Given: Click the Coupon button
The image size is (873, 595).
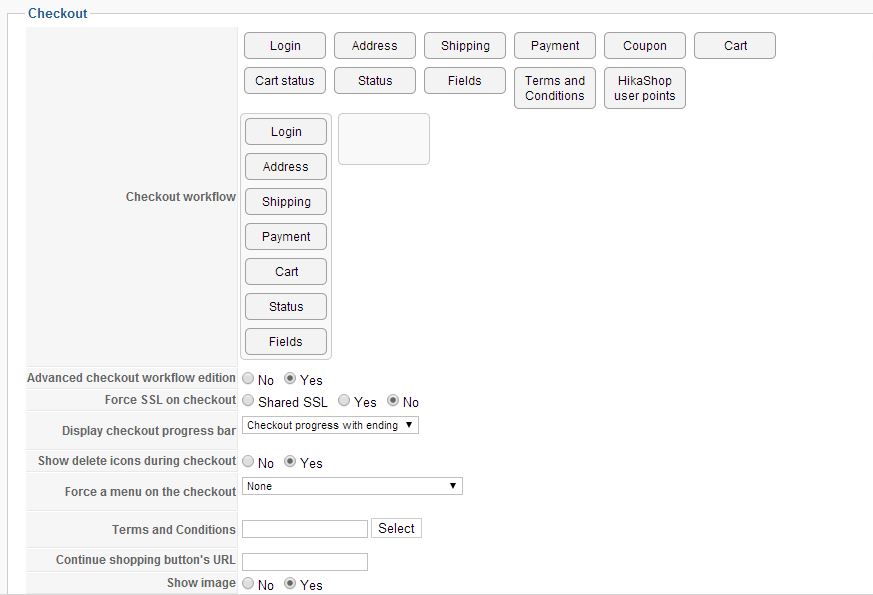Looking at the screenshot, I should [x=645, y=46].
